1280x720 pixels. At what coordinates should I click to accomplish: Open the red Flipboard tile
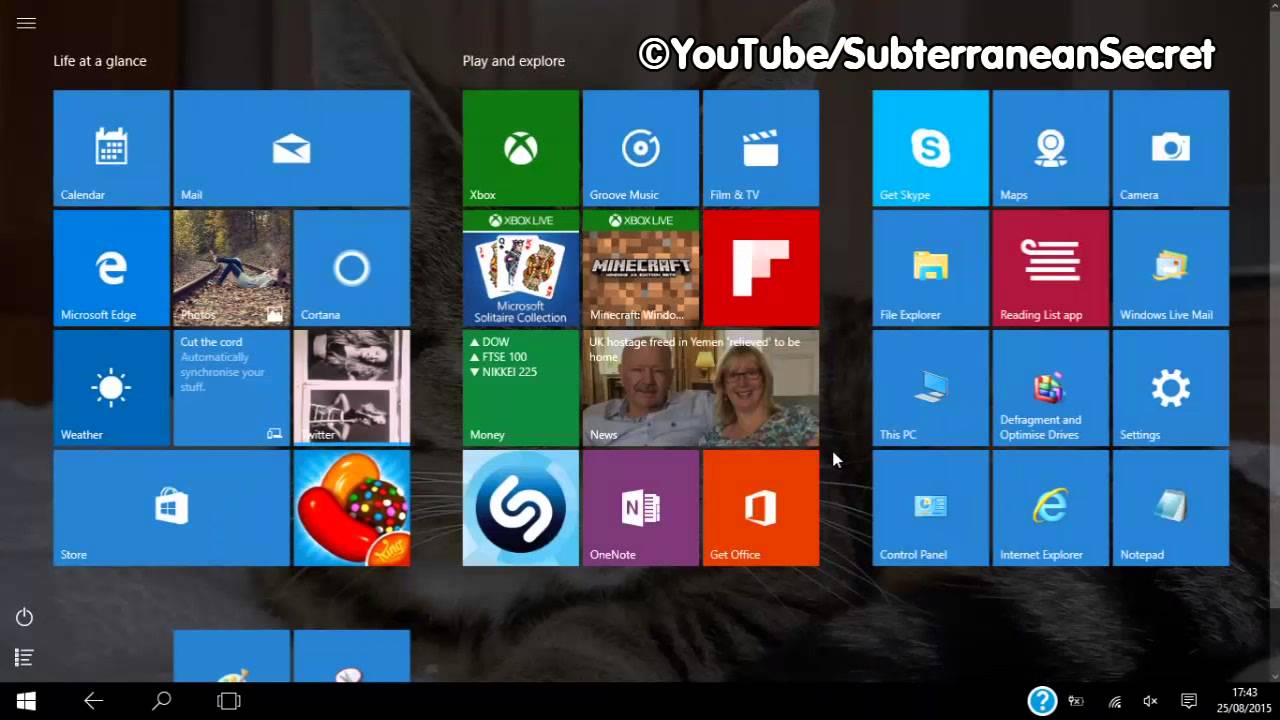[760, 268]
